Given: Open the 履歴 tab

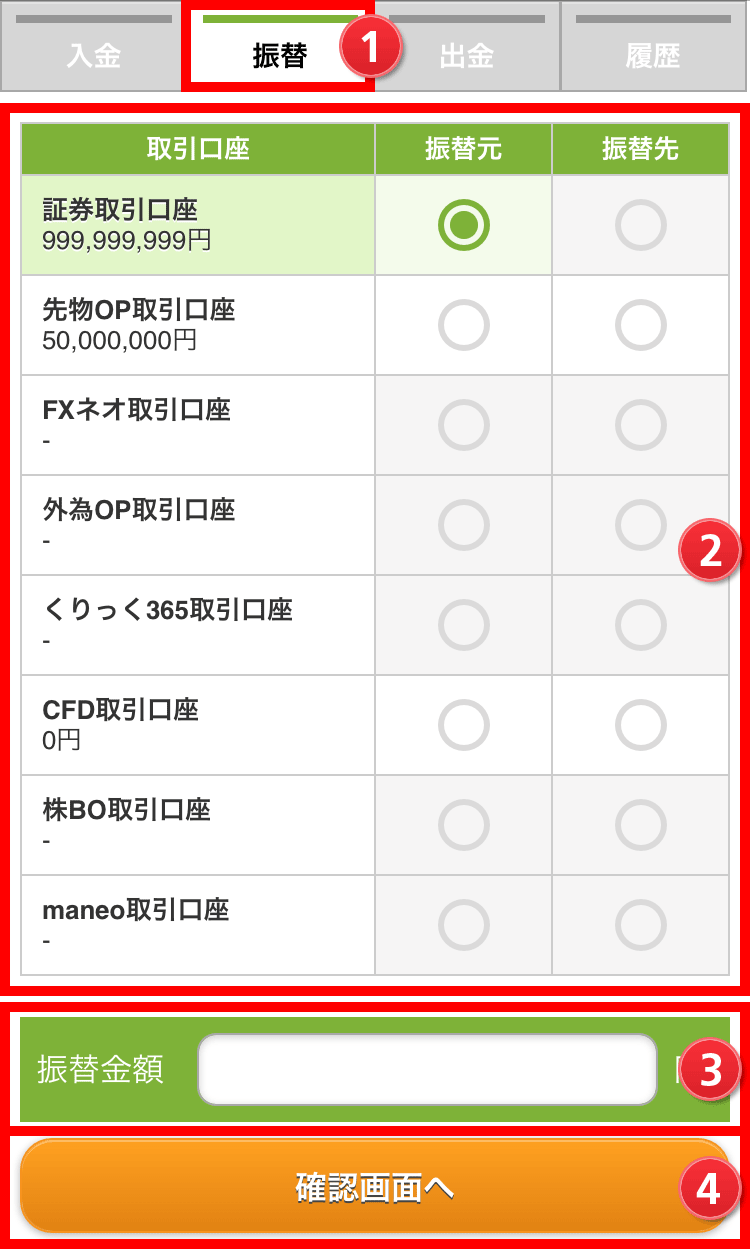Looking at the screenshot, I should tap(653, 50).
